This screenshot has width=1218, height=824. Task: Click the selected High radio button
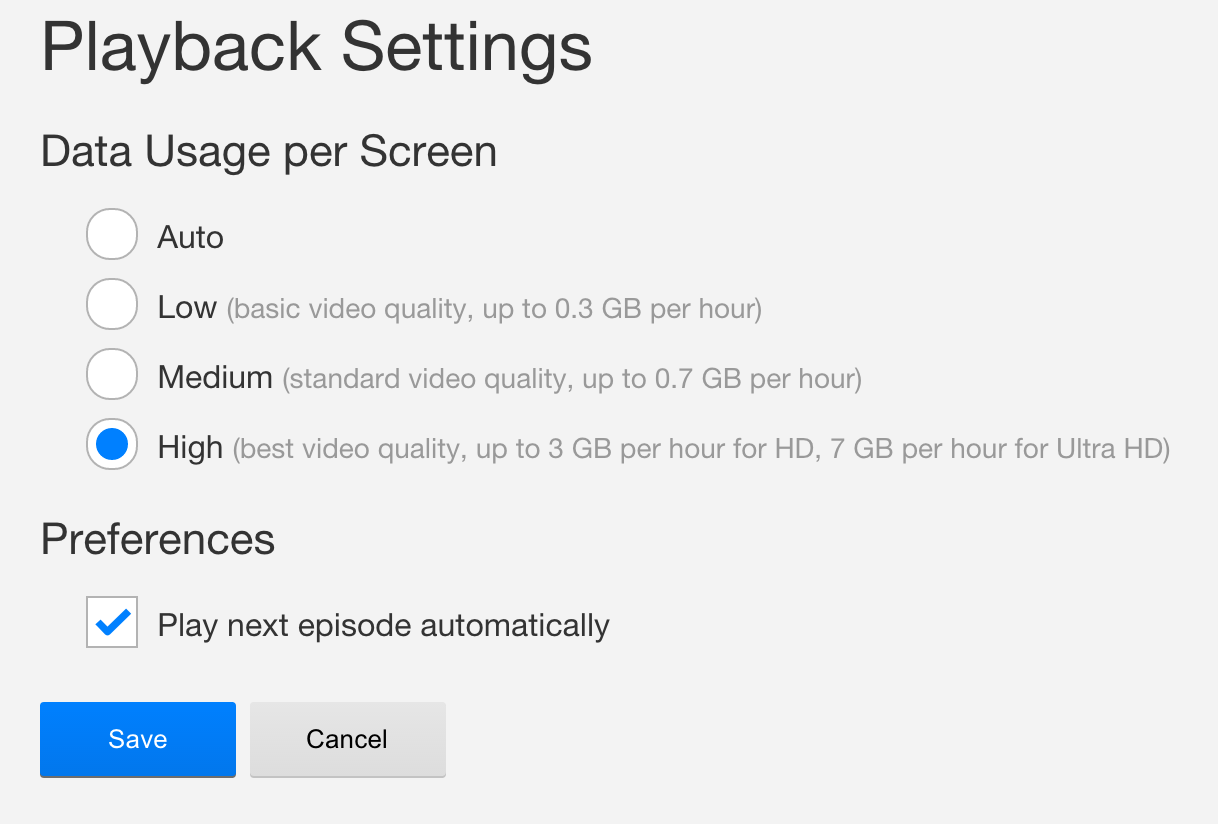[x=112, y=445]
